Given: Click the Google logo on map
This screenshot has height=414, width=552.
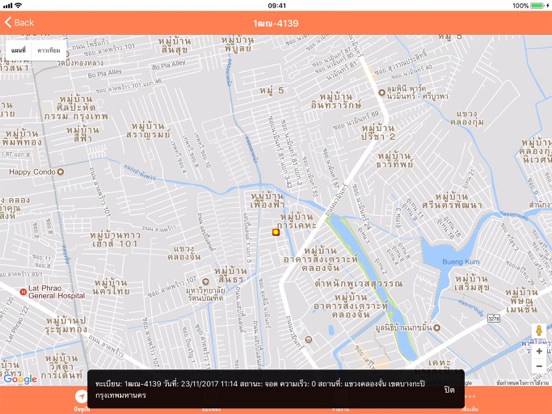Looking at the screenshot, I should pyautogui.click(x=20, y=379).
